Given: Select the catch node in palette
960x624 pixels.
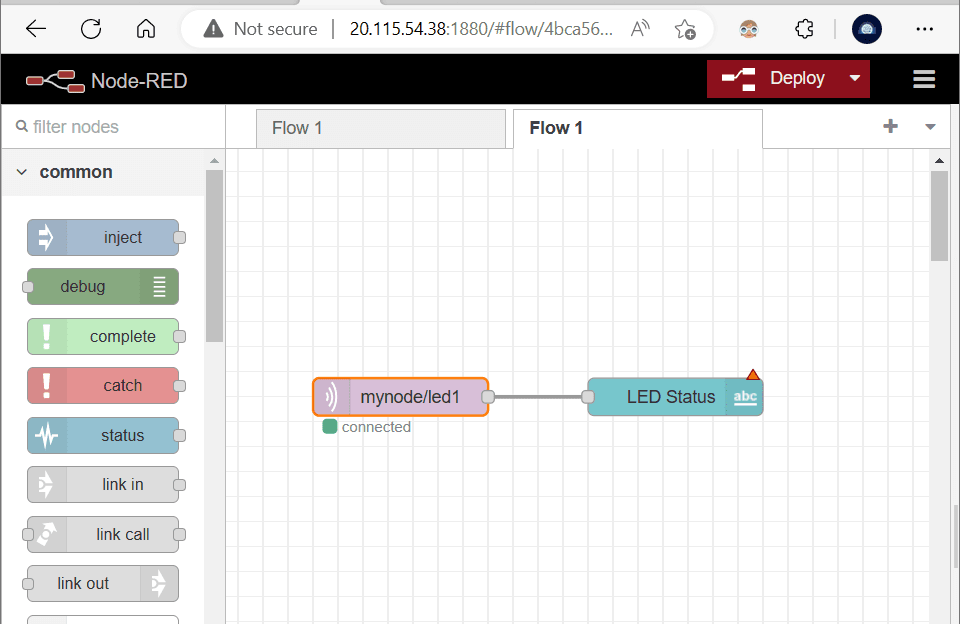Looking at the screenshot, I should point(103,386).
